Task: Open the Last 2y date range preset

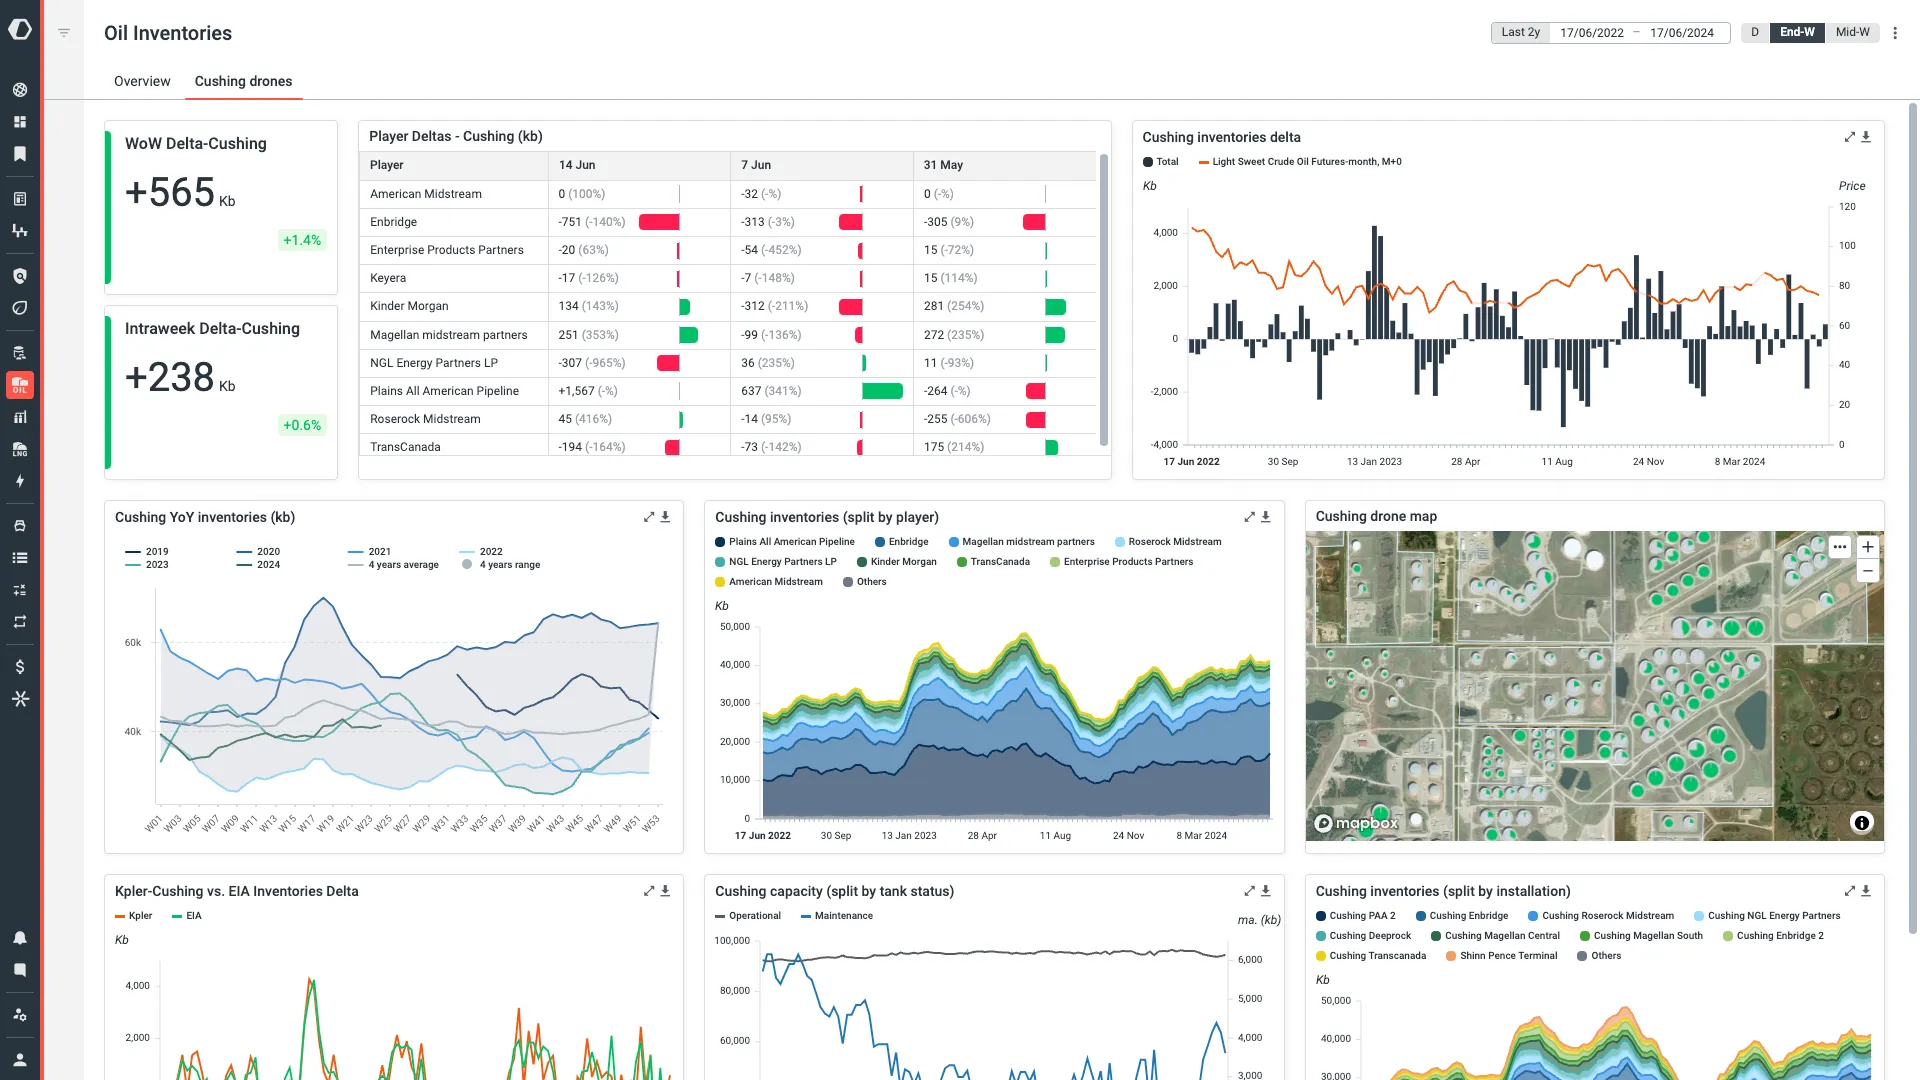Action: click(x=1520, y=33)
